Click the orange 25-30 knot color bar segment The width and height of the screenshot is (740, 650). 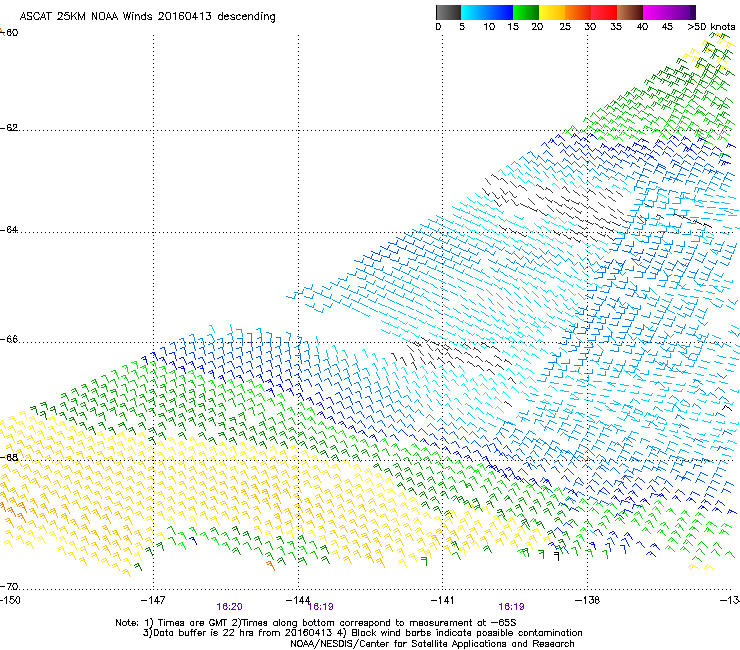pos(578,12)
